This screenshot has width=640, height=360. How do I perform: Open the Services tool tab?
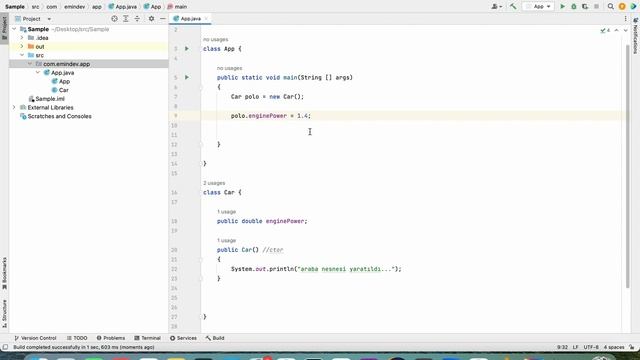pyautogui.click(x=183, y=338)
